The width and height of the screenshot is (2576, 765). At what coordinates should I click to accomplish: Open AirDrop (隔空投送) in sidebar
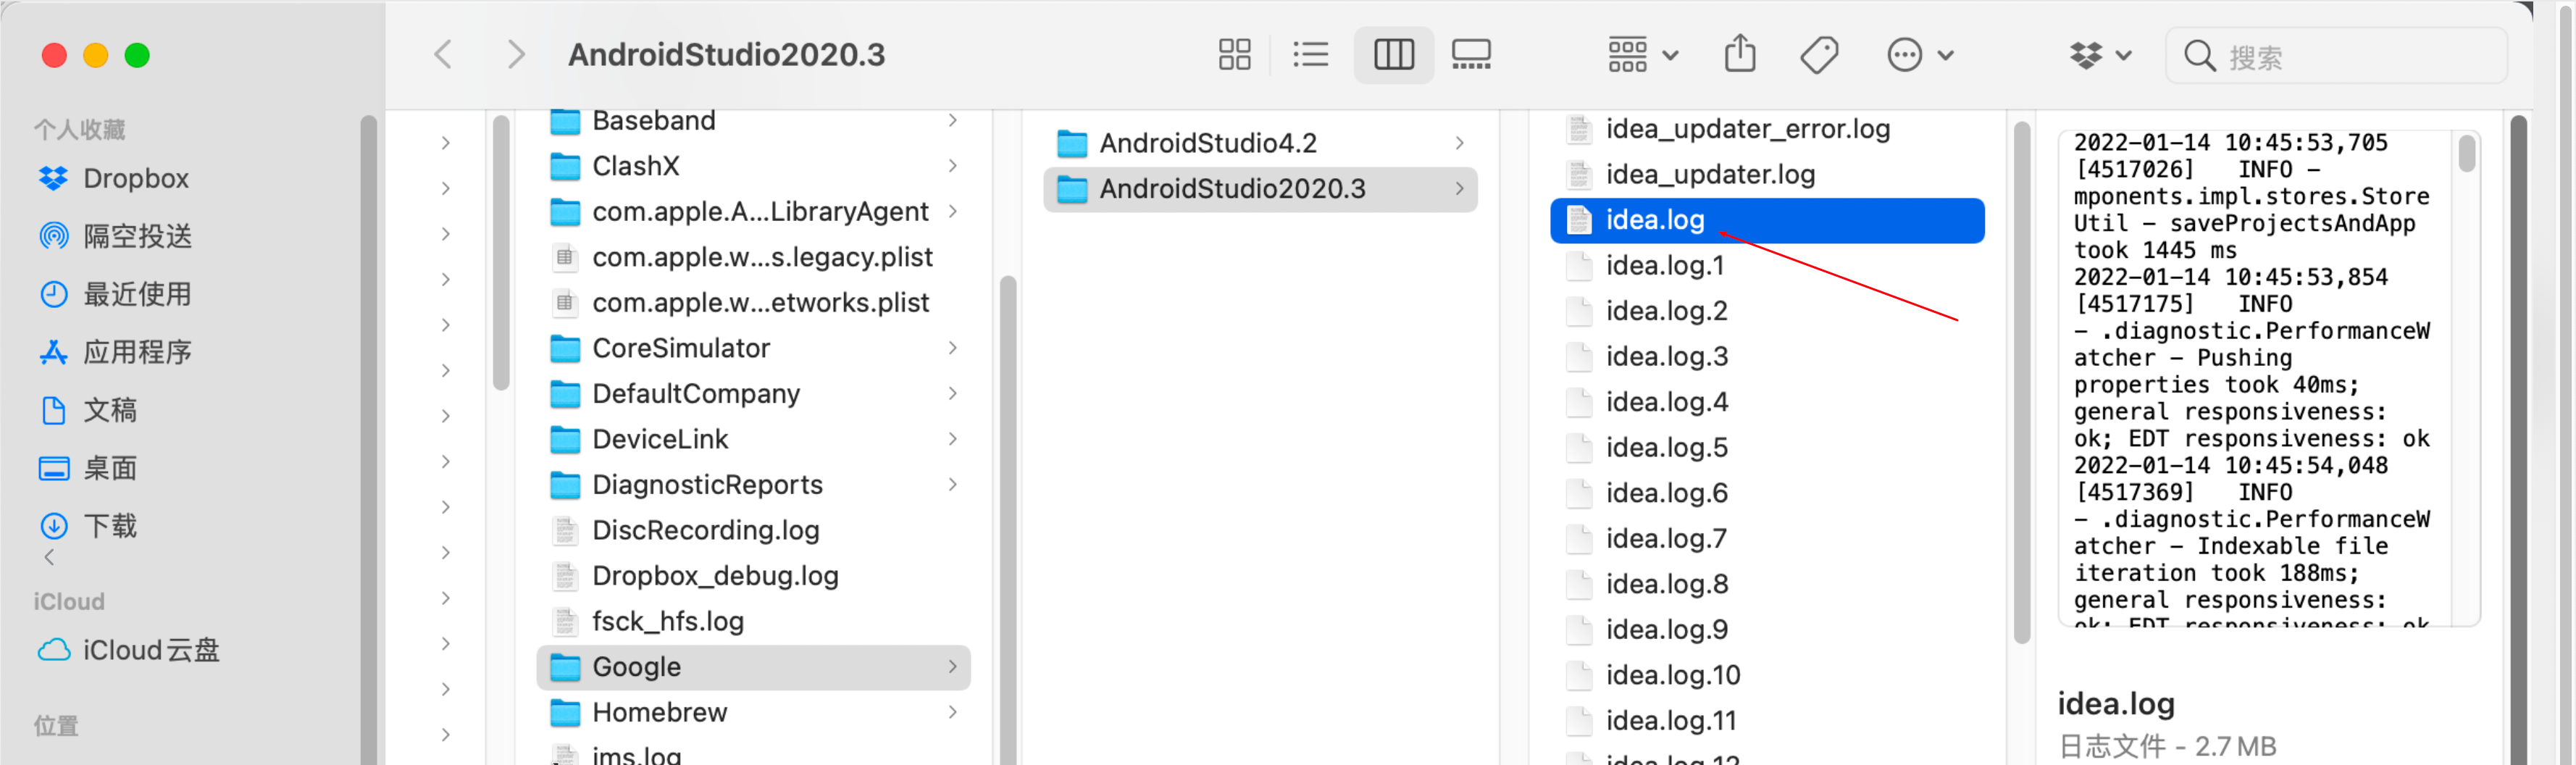[115, 236]
